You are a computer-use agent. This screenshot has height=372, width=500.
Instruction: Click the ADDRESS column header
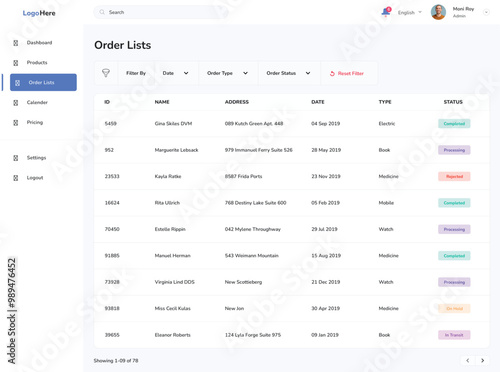[237, 102]
